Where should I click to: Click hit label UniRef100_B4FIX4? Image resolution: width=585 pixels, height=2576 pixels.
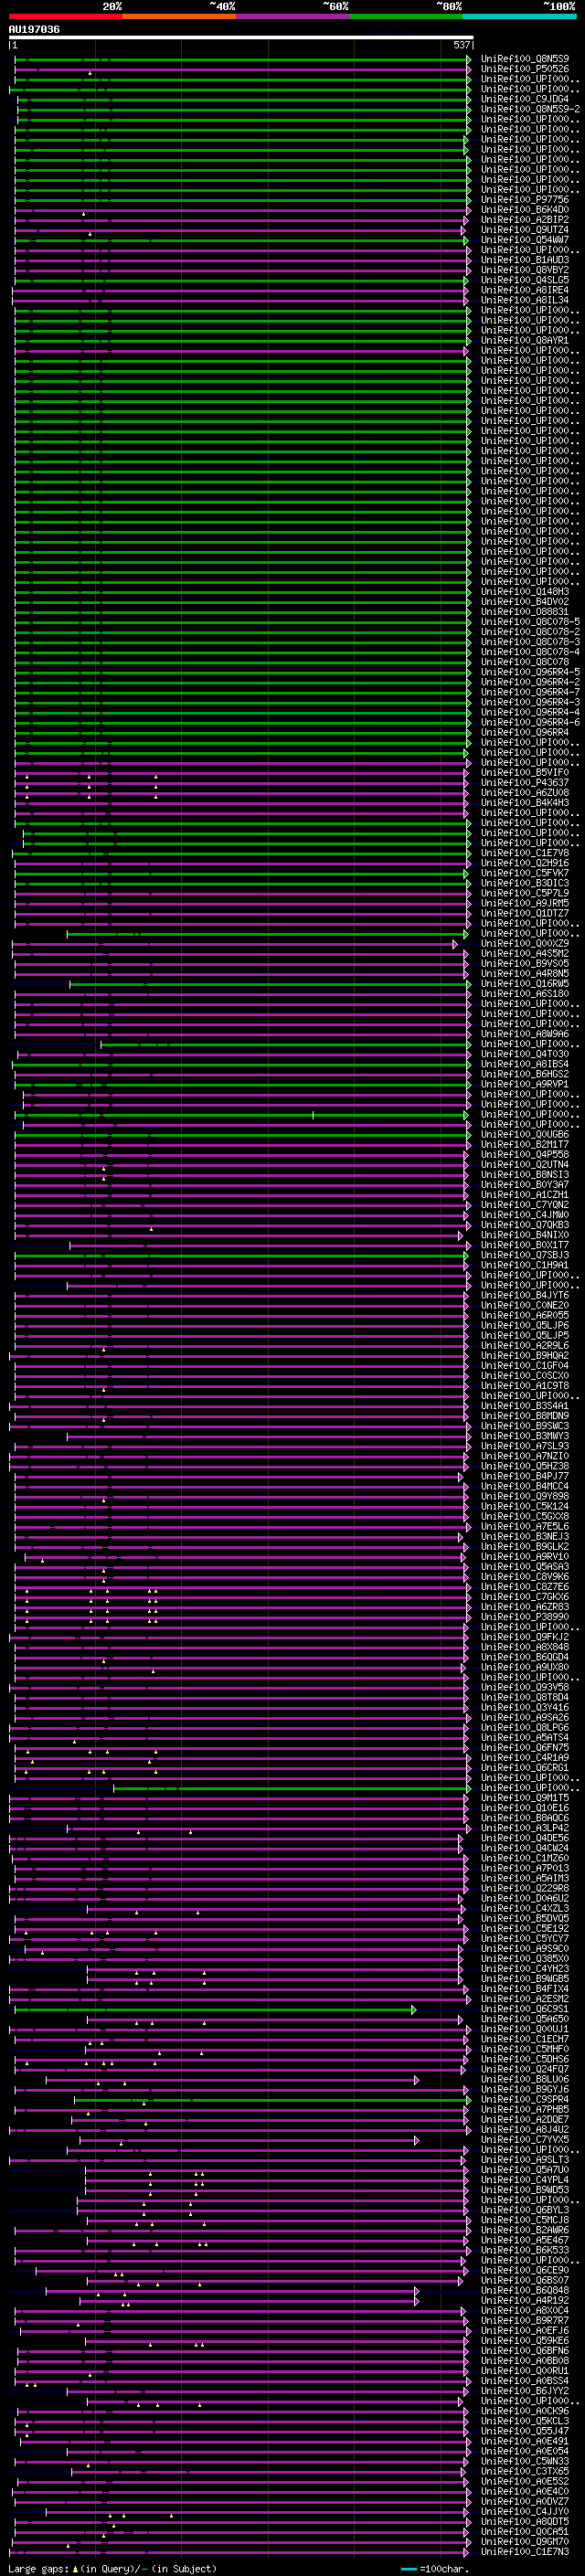(x=525, y=1988)
